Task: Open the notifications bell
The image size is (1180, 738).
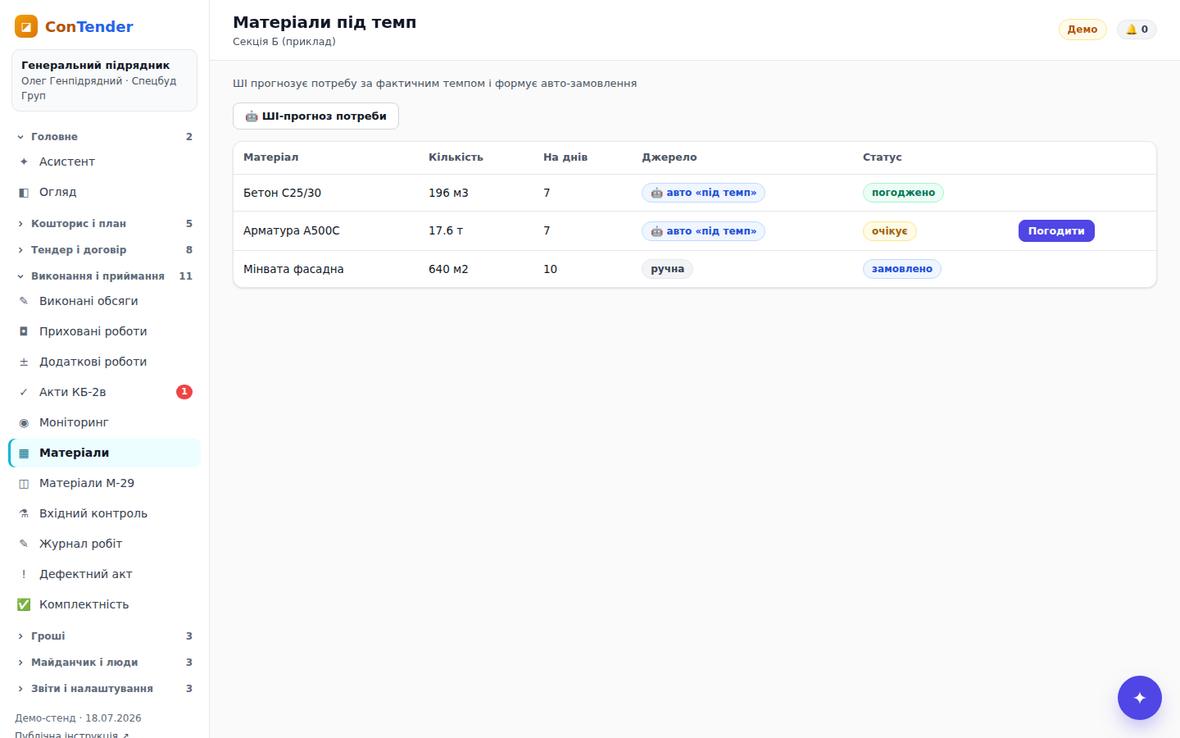Action: (x=1136, y=29)
